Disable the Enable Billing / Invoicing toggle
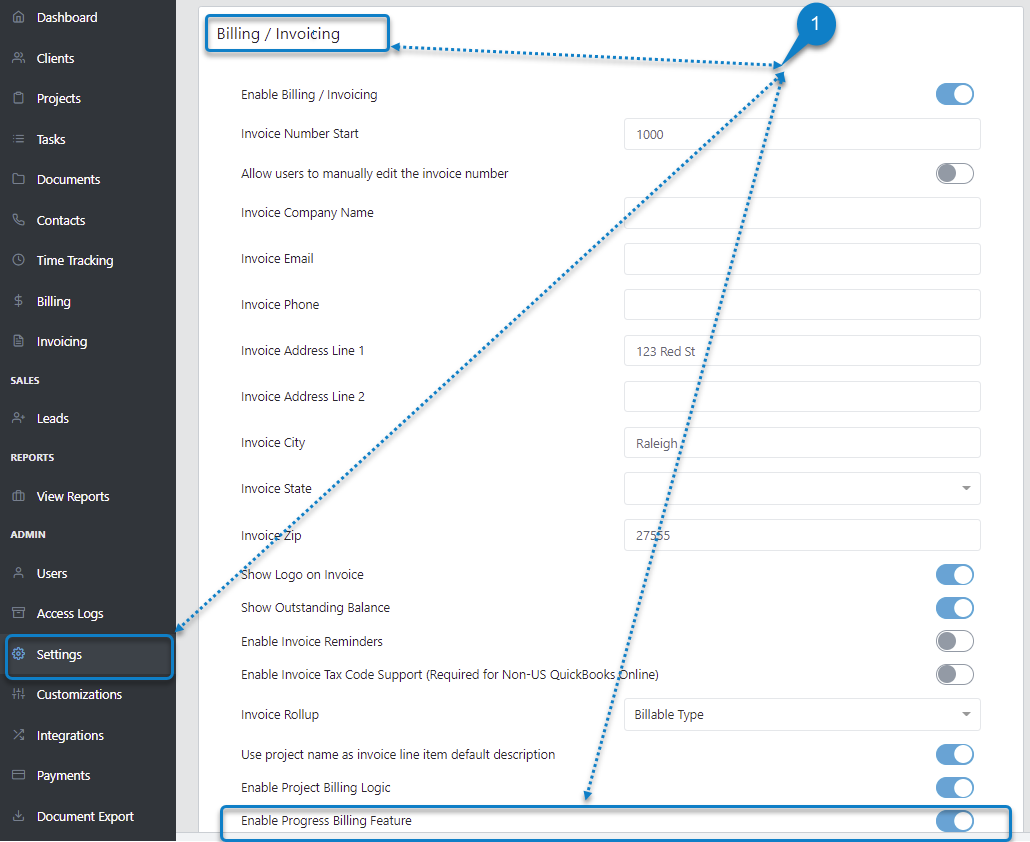The width and height of the screenshot is (1030, 842). [954, 93]
